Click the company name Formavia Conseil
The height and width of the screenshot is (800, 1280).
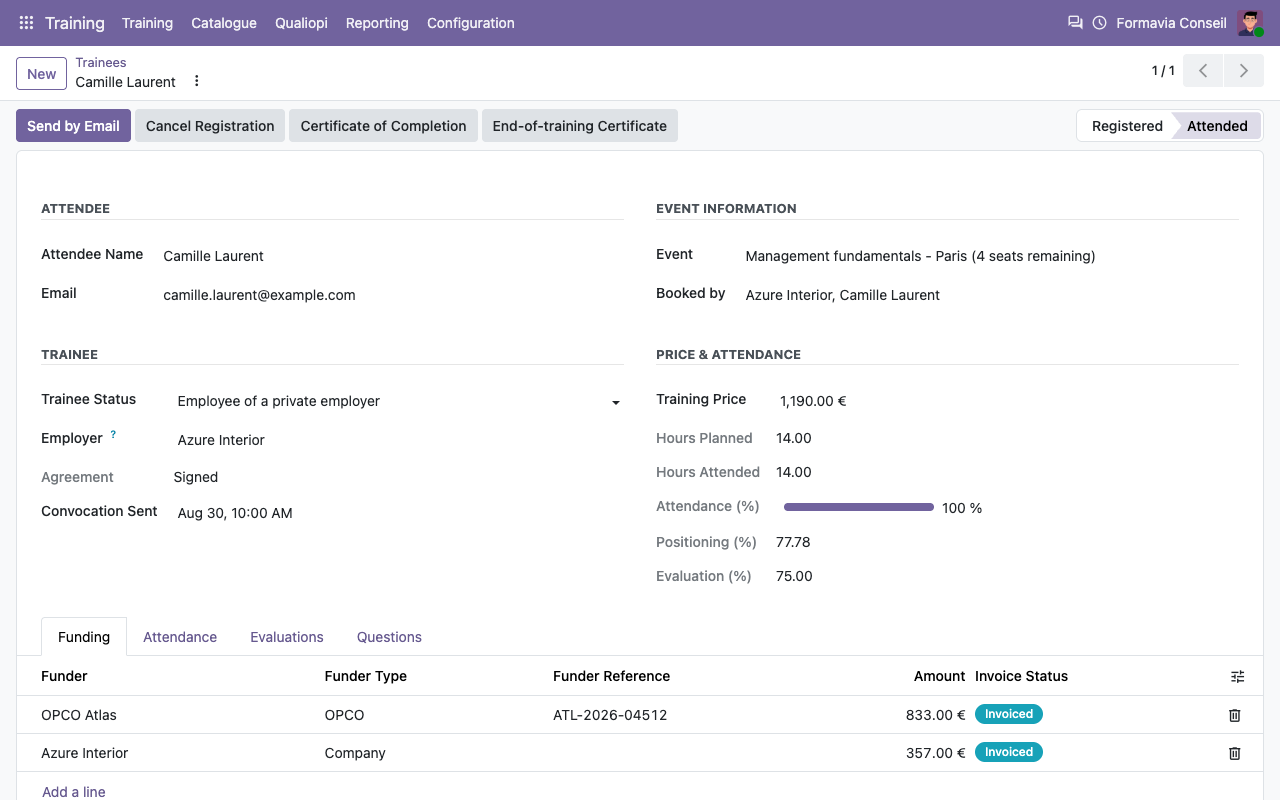[1171, 23]
